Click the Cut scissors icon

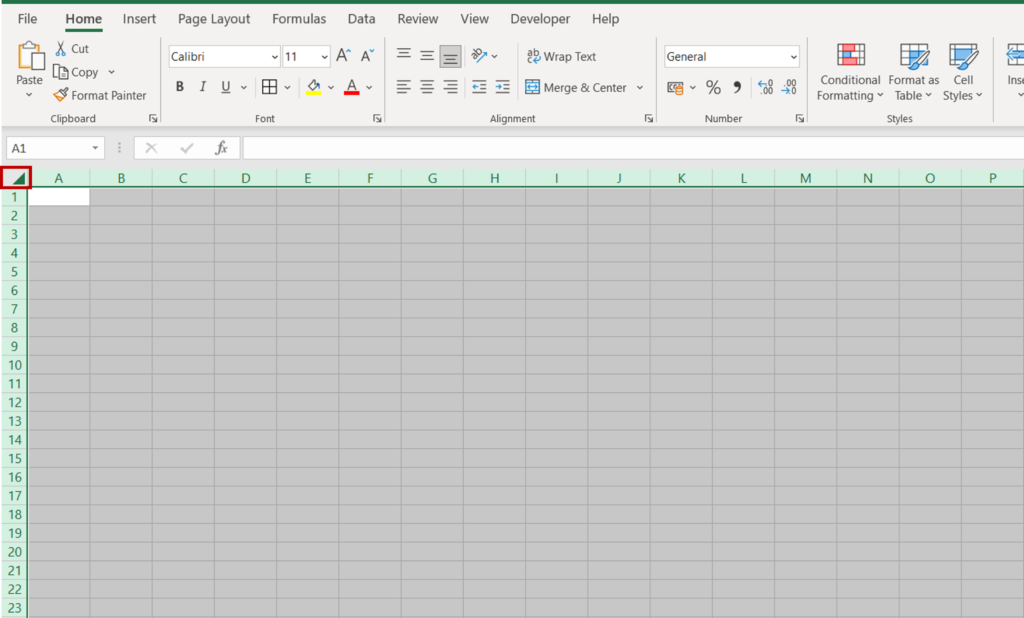[x=61, y=48]
